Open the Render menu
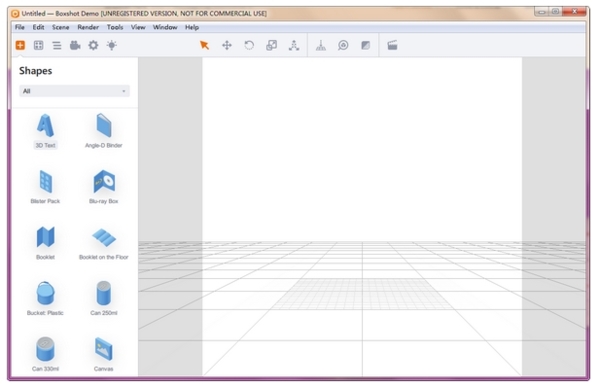The height and width of the screenshot is (387, 600). 88,27
